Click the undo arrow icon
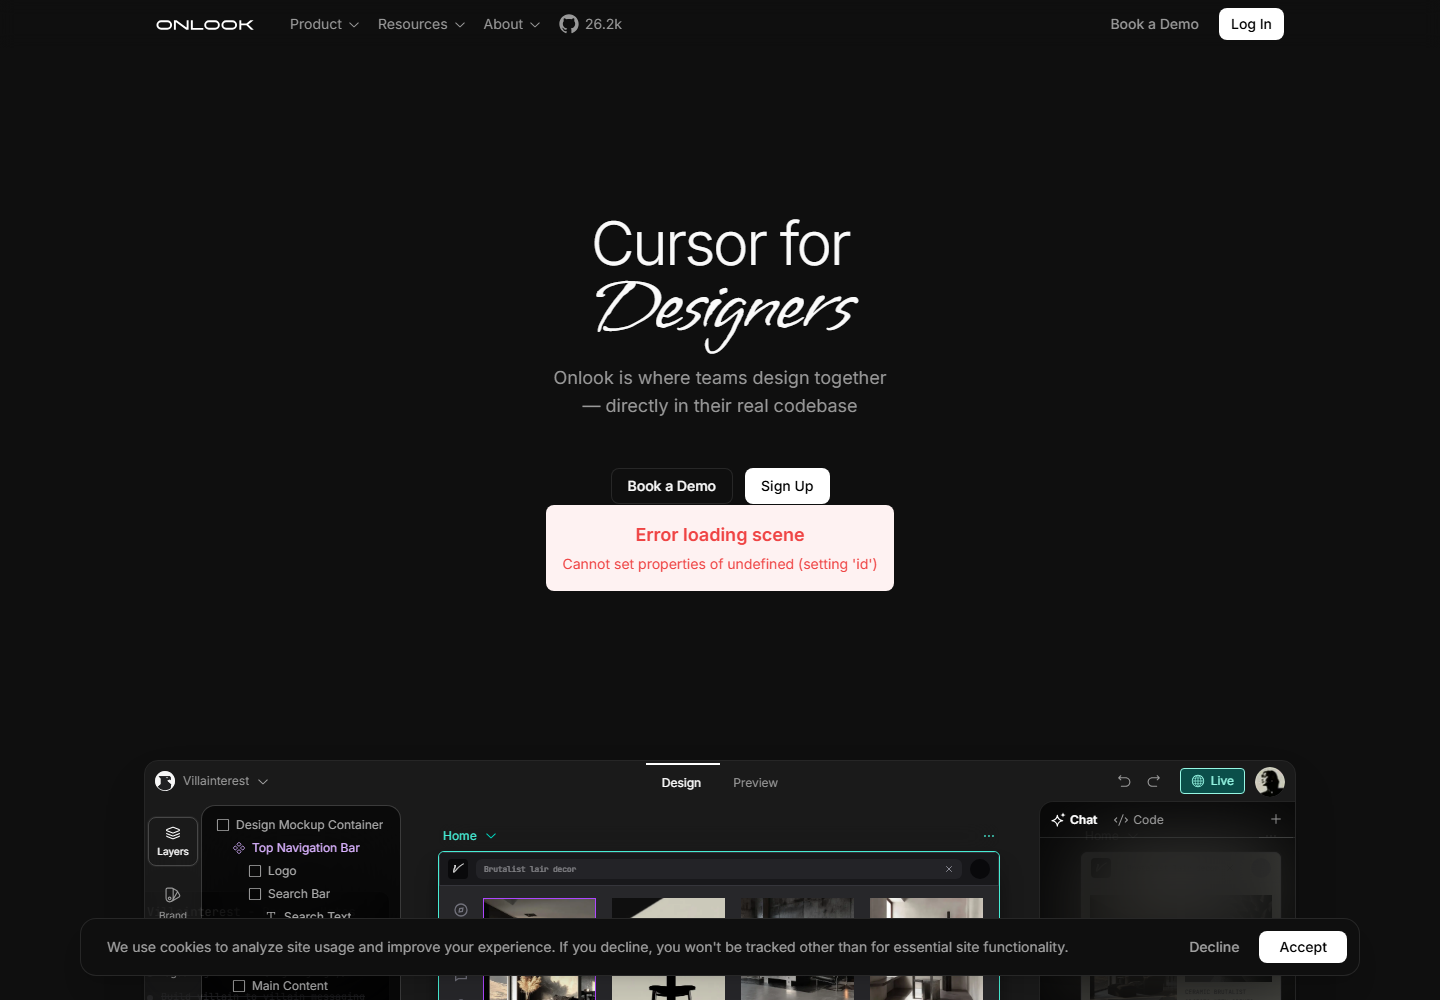This screenshot has height=1000, width=1440. (1124, 781)
